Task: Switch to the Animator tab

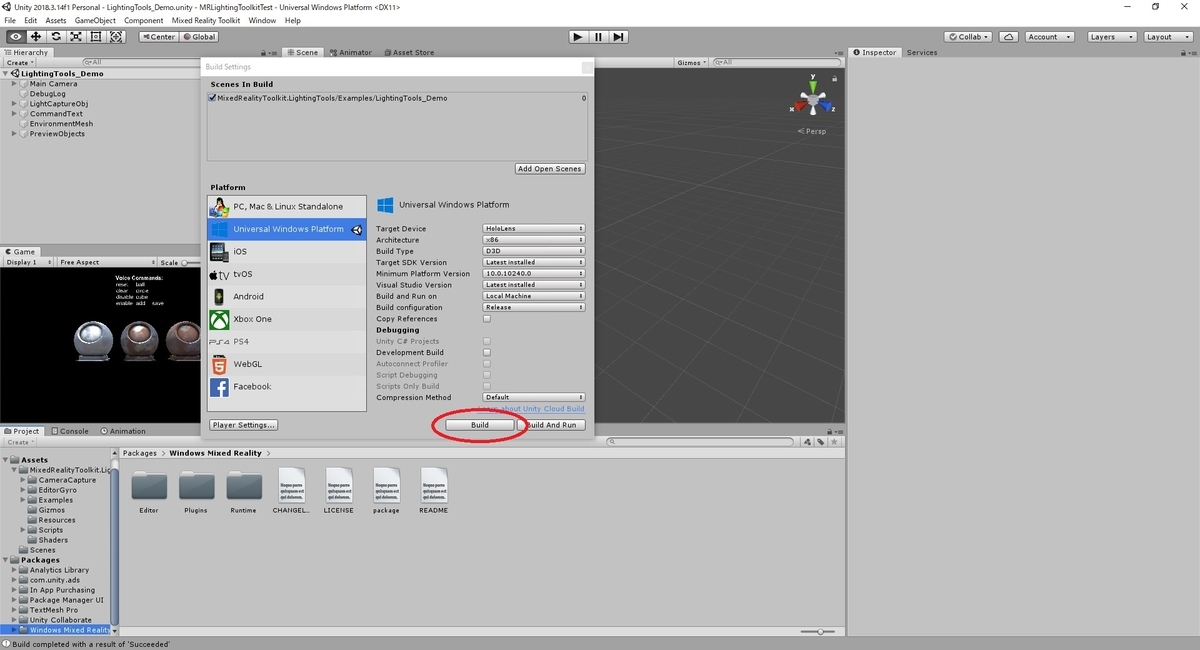Action: pos(350,52)
